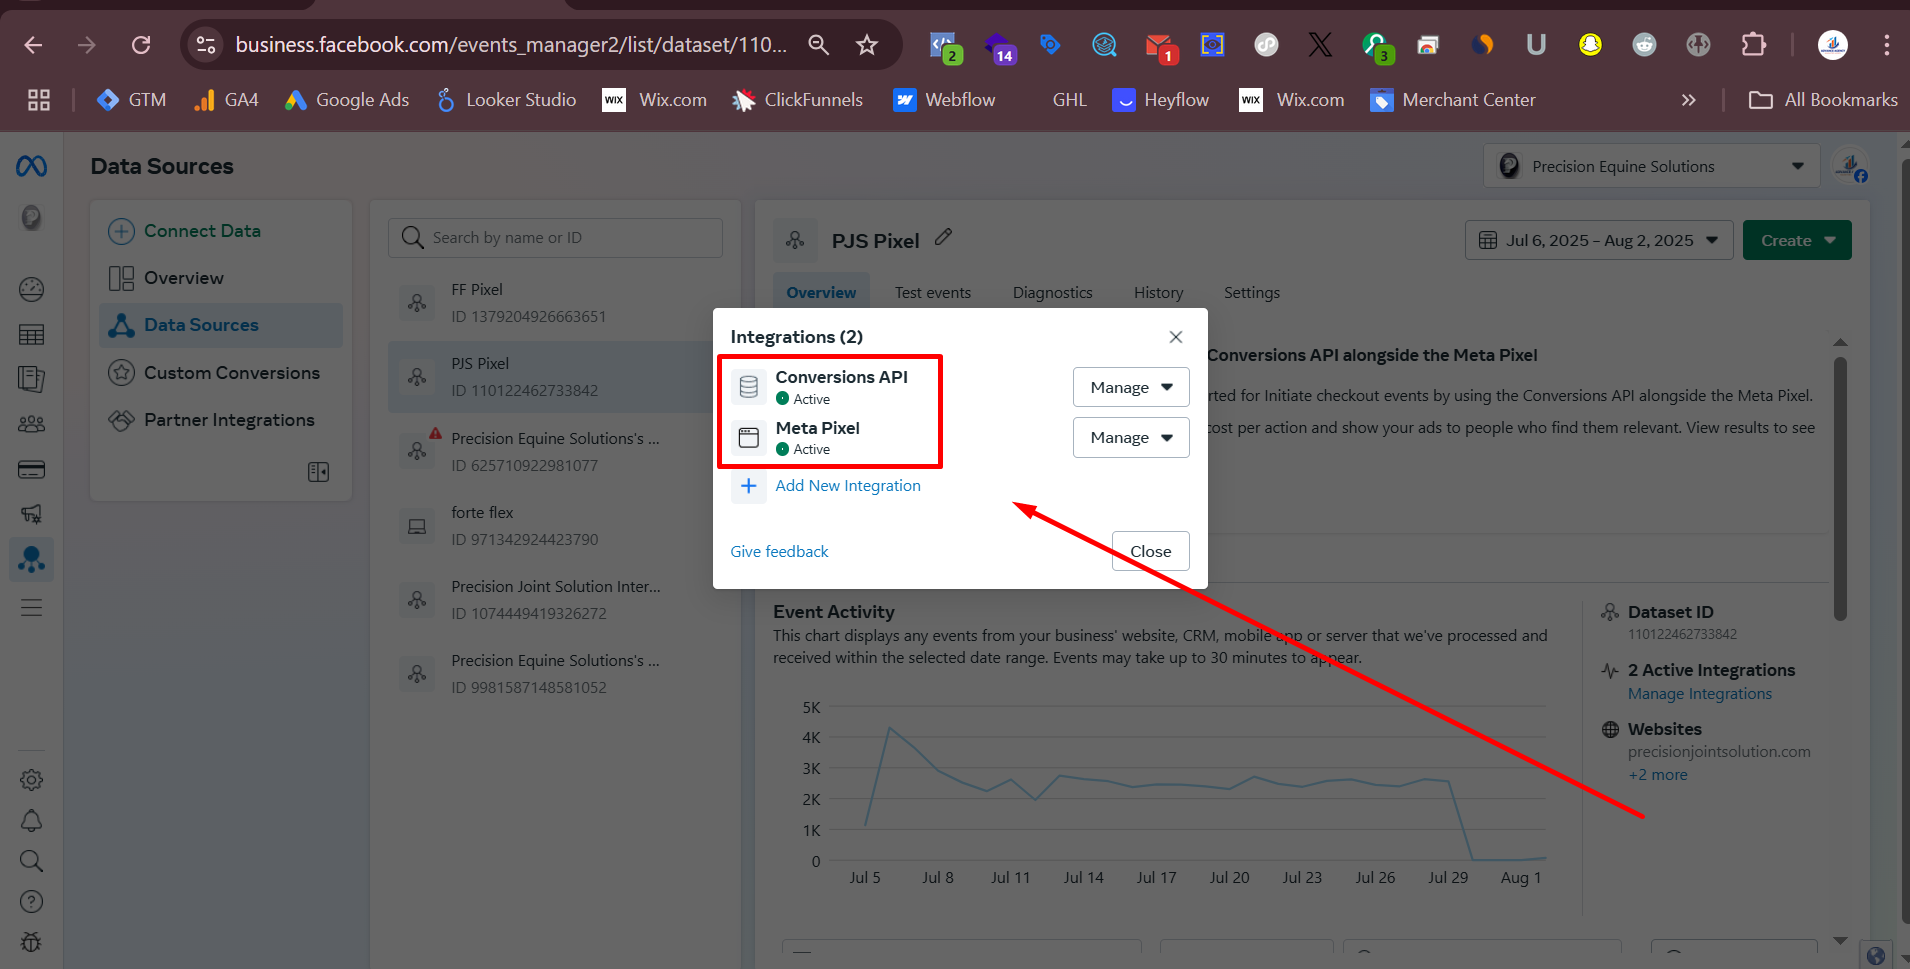1910x969 pixels.
Task: Open the settings gear icon in sidebar
Action: 31,780
